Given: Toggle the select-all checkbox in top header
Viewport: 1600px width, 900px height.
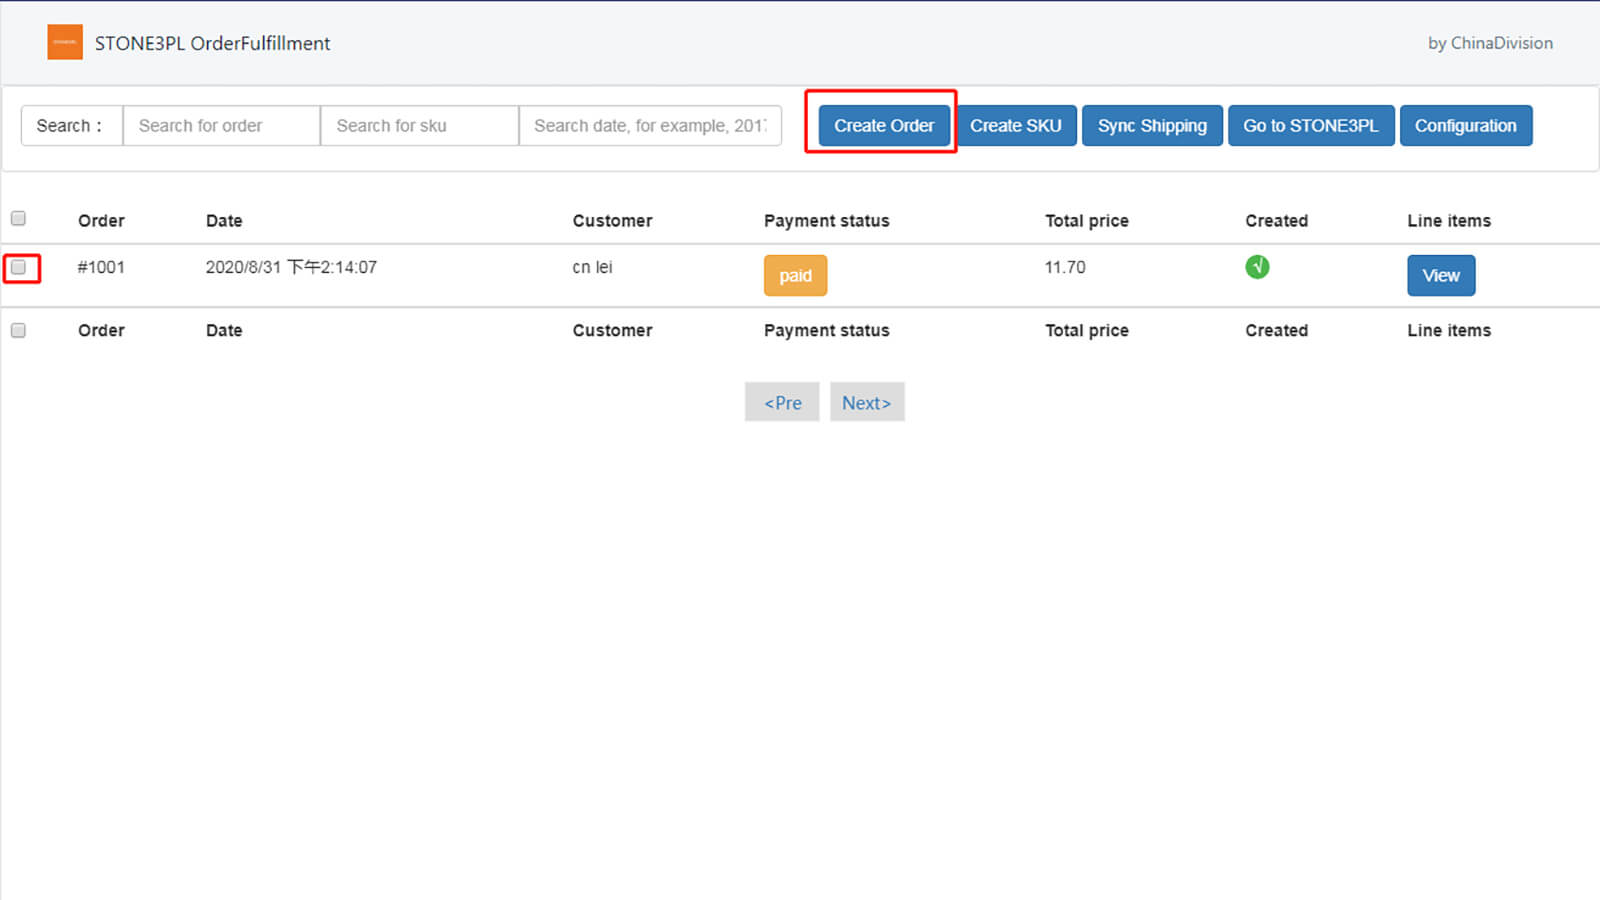Looking at the screenshot, I should pos(18,219).
